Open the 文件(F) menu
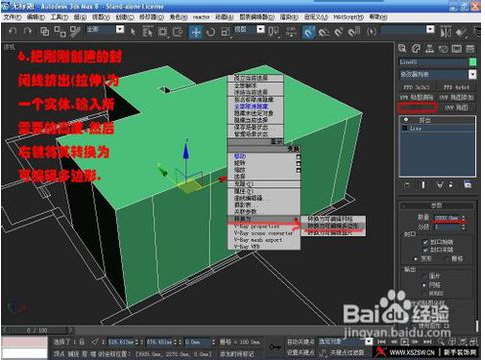Image resolution: width=485 pixels, height=360 pixels. pos(12,17)
